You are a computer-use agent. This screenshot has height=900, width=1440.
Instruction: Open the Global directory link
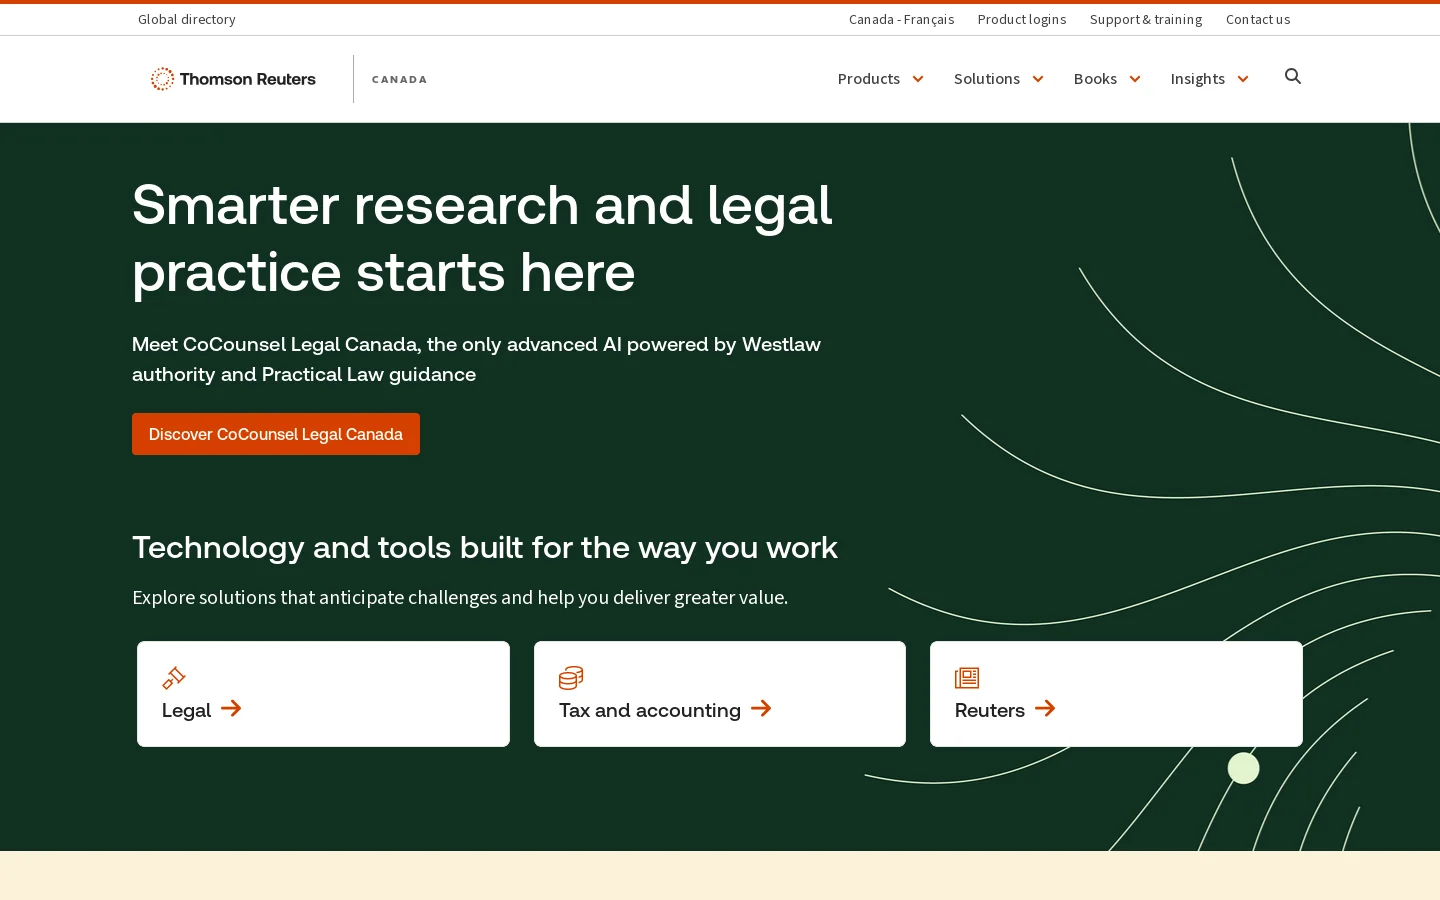click(187, 19)
